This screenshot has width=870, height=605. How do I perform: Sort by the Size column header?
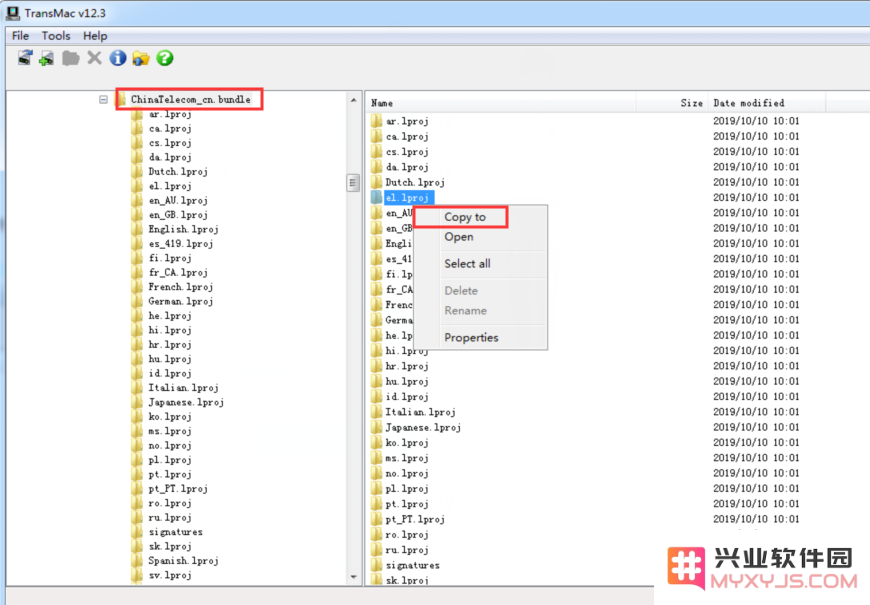tap(672, 103)
